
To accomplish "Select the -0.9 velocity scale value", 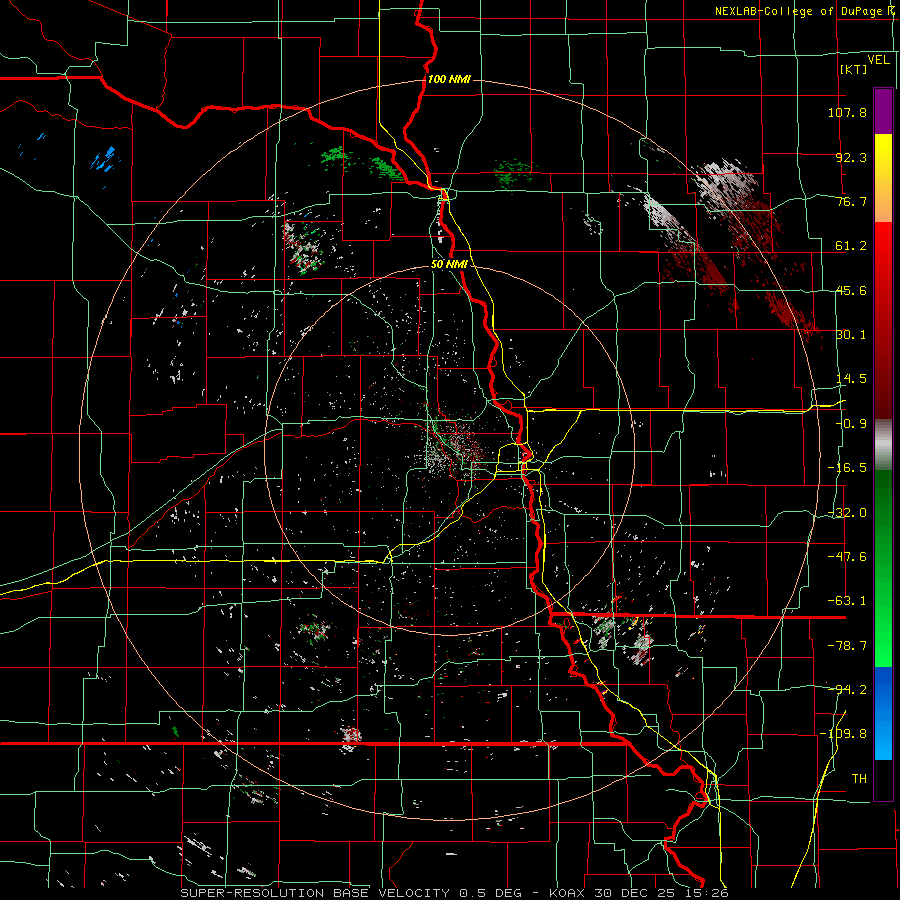I will click(851, 424).
